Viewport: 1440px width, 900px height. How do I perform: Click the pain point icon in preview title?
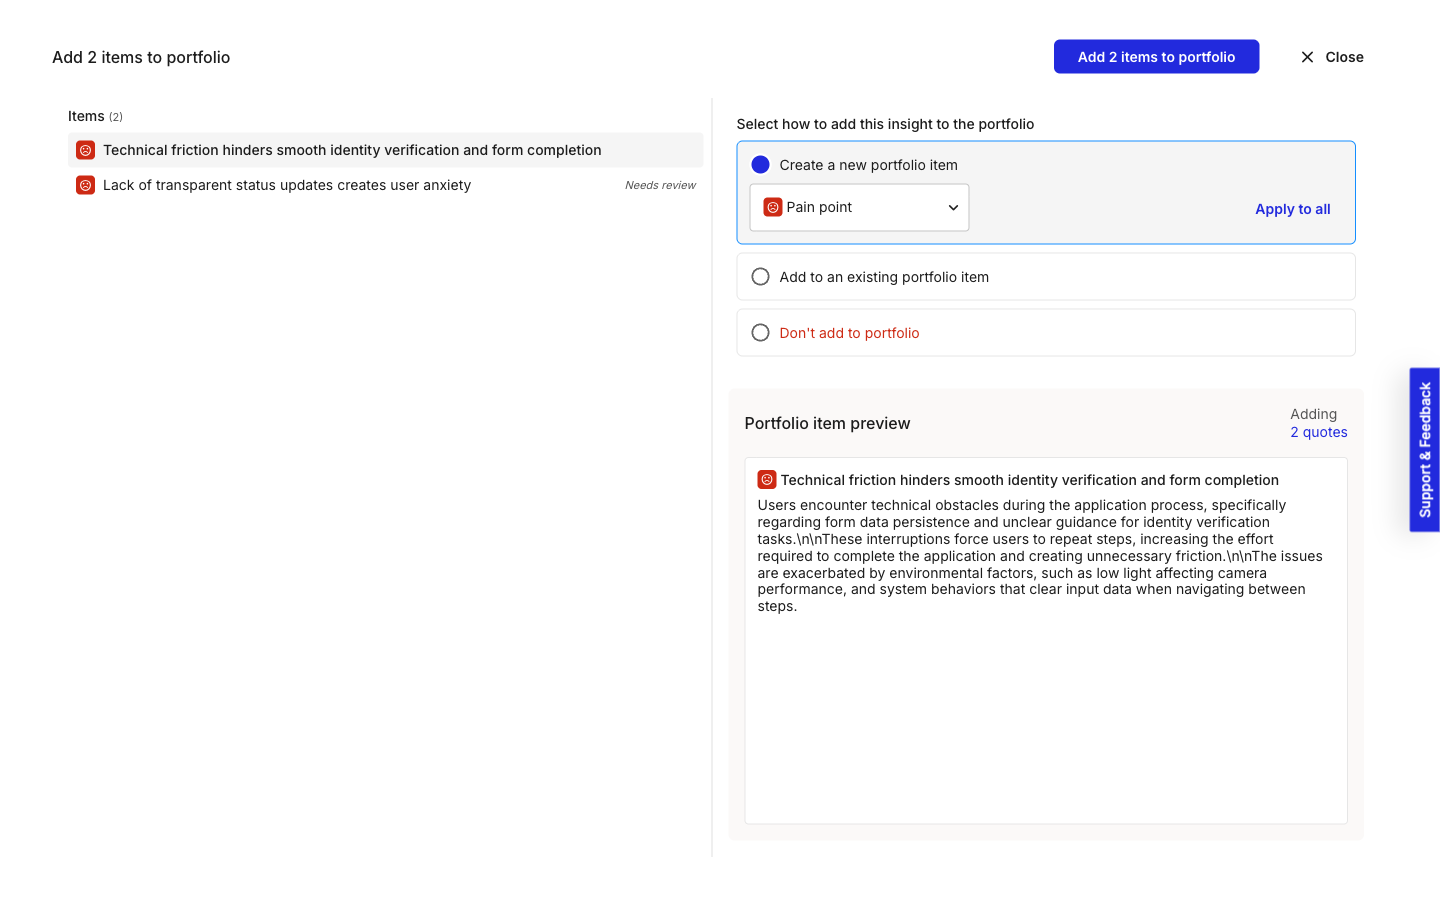point(767,480)
